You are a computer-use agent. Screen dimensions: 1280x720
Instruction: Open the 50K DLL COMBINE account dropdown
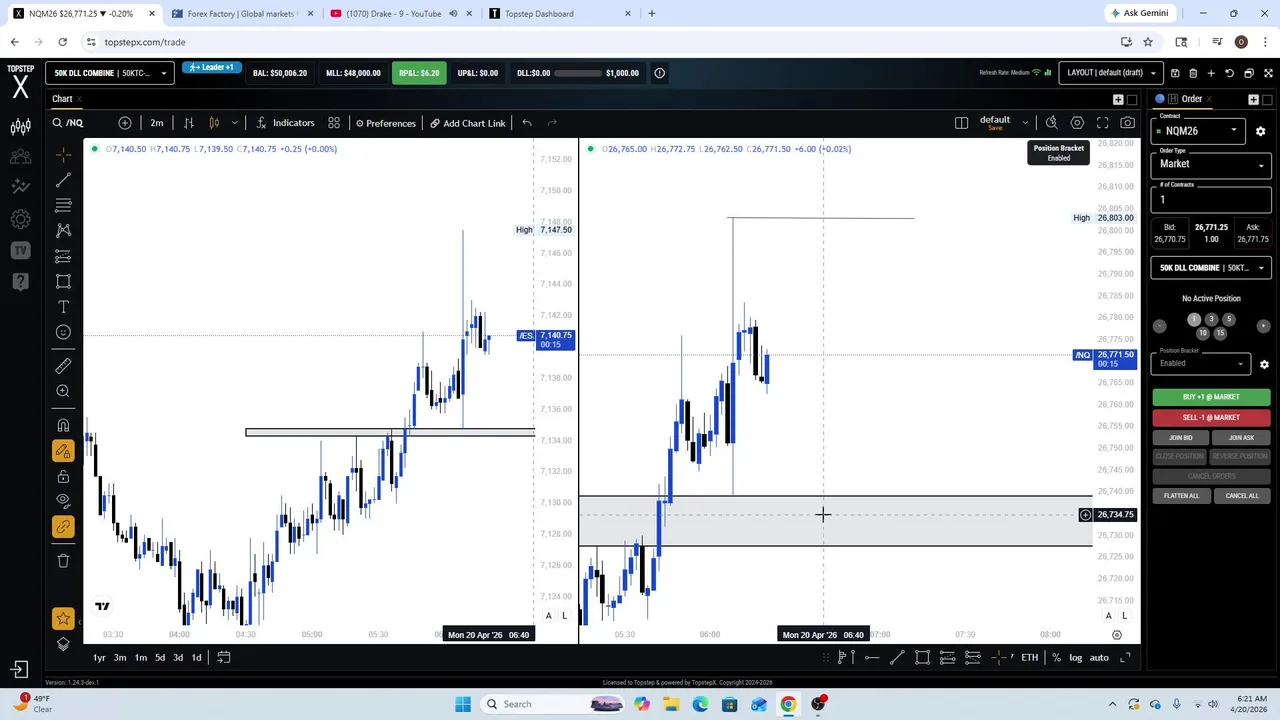click(110, 73)
